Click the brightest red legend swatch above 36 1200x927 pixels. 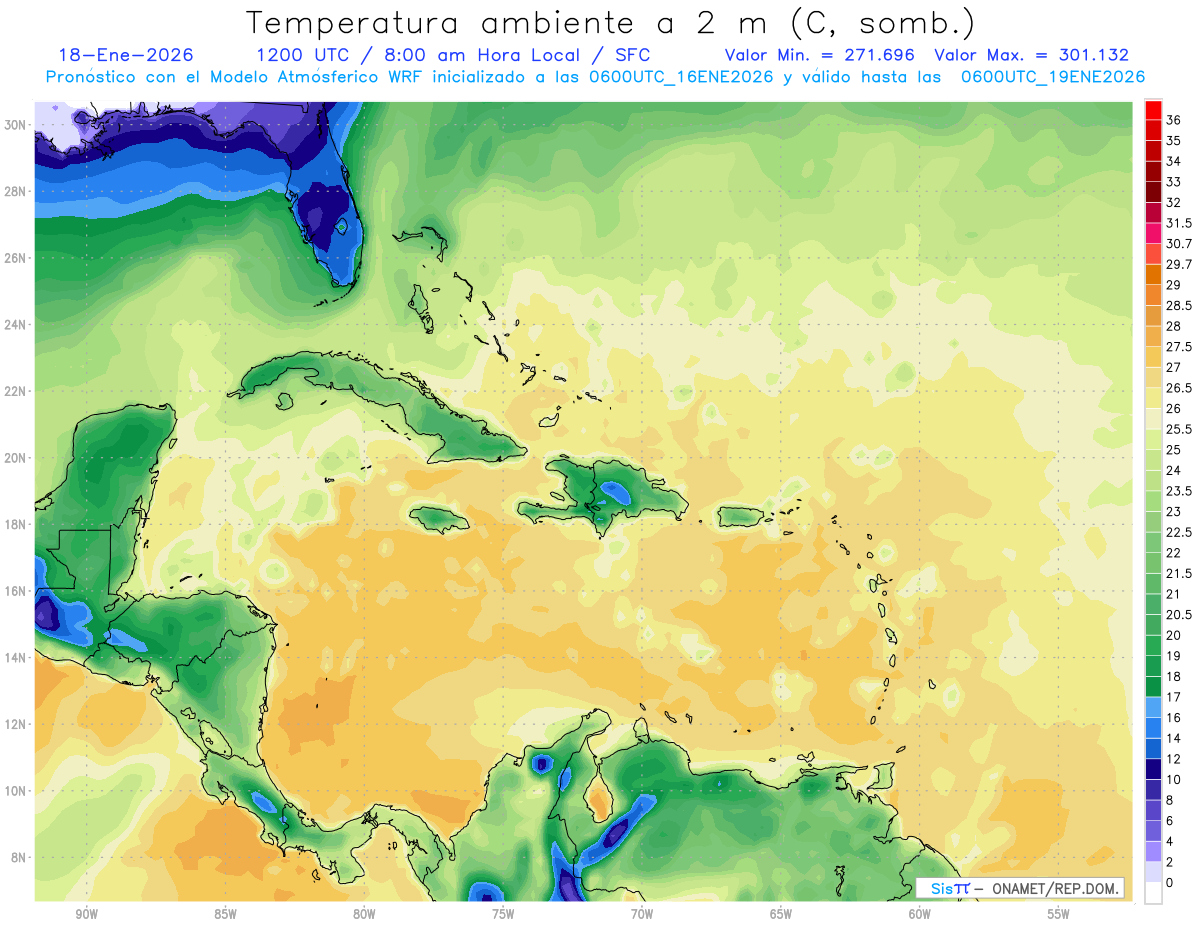[x=1153, y=110]
